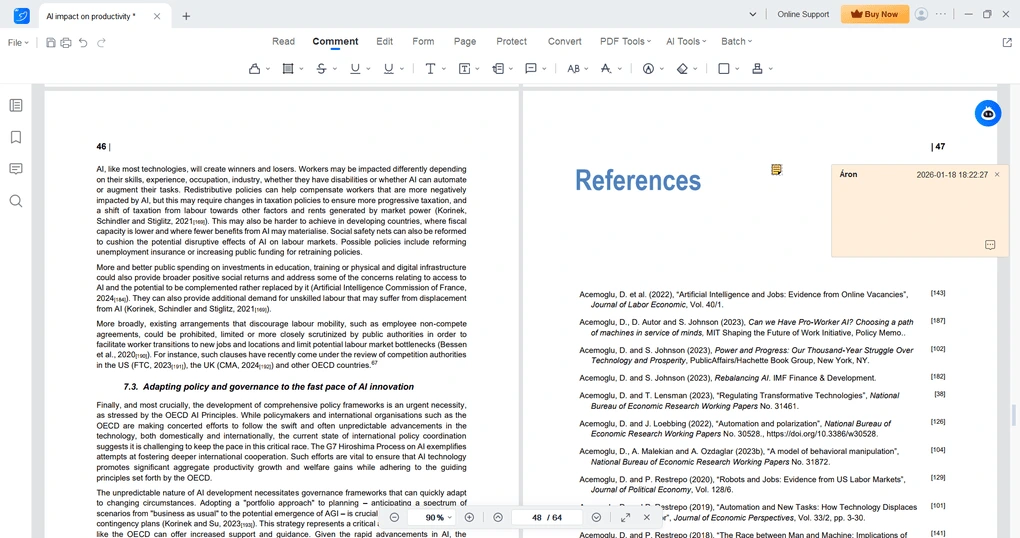Screen dimensions: 1020x538
Task: Expand the Highlight tool options arrow
Action: click(x=267, y=69)
